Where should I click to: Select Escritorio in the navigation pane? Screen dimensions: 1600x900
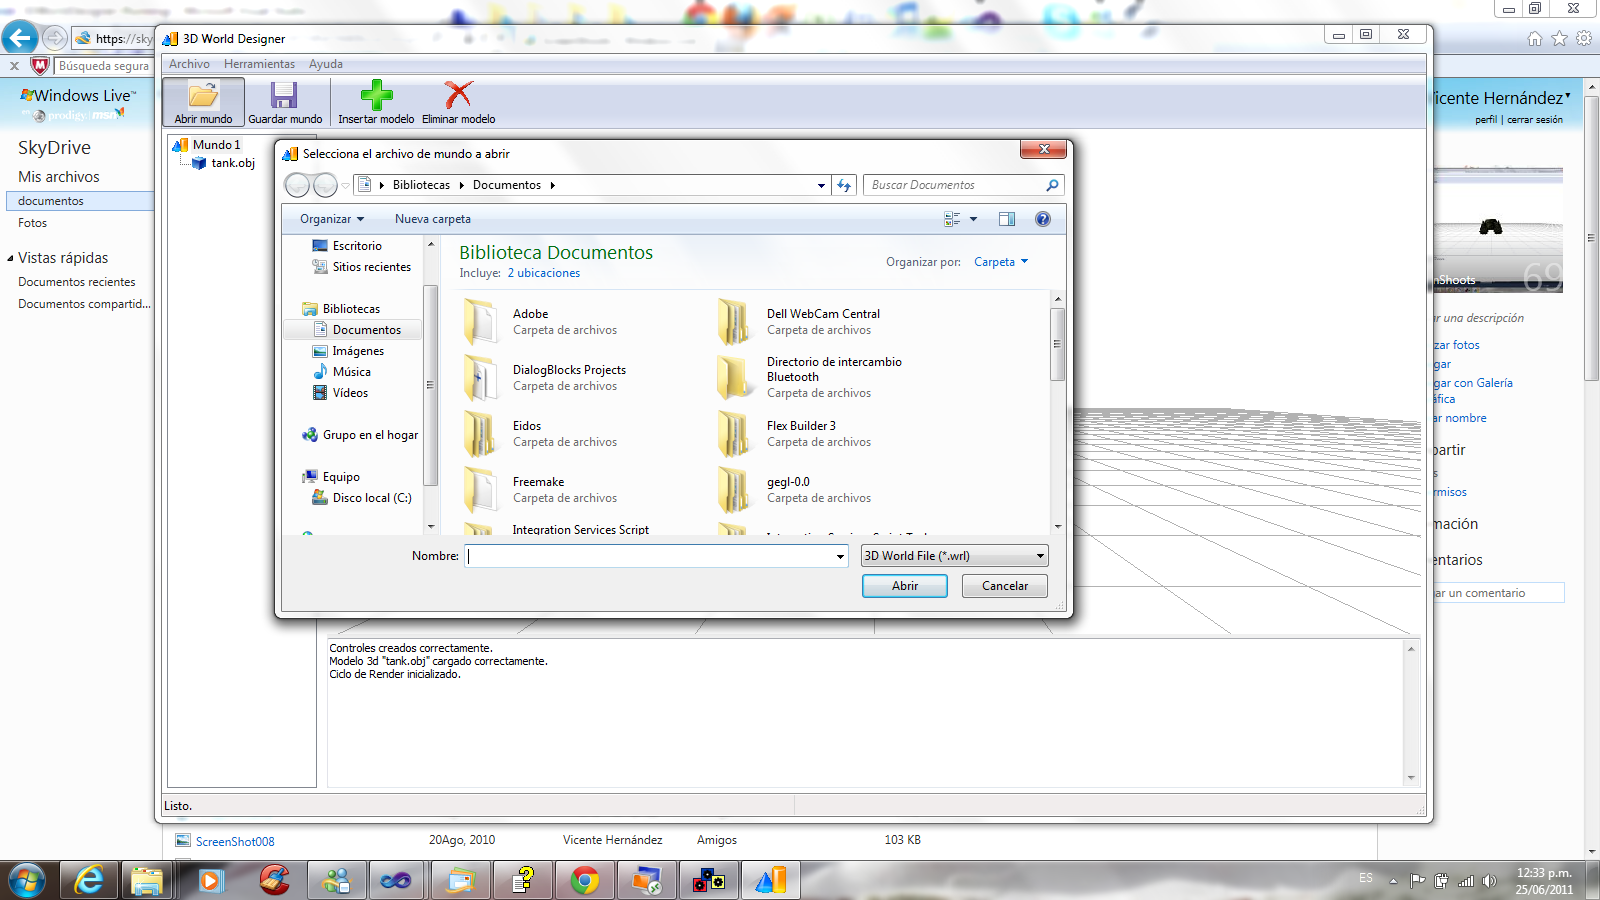(x=357, y=246)
